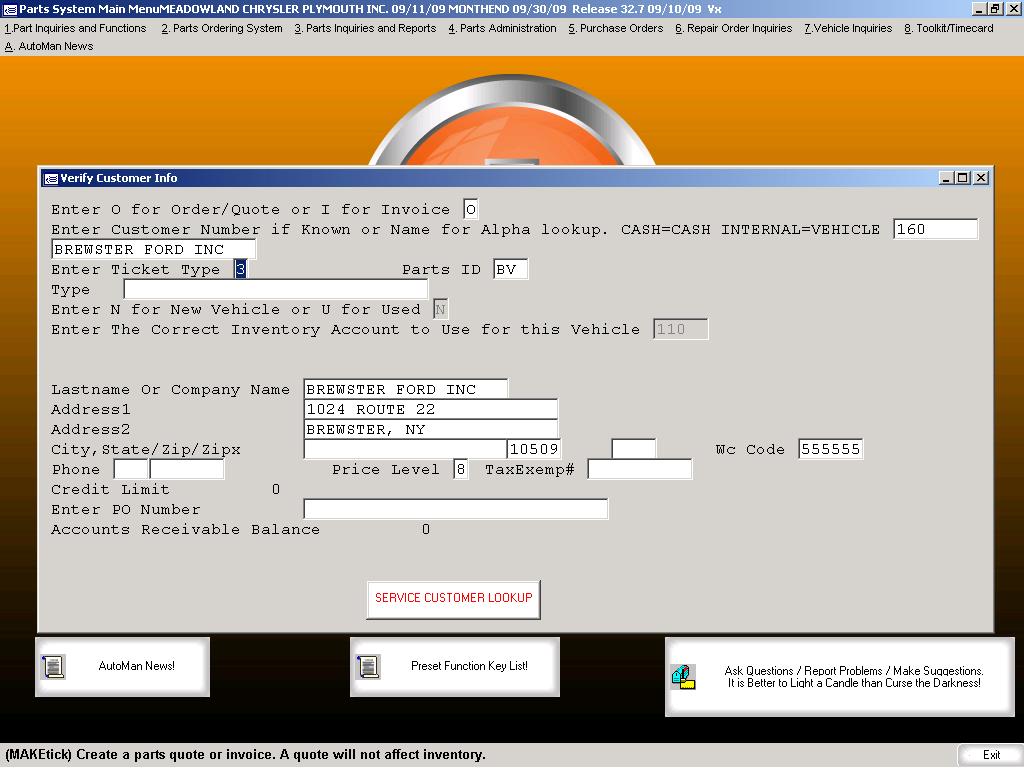Click the Preset Function Key List button
Image resolution: width=1024 pixels, height=768 pixels.
[x=469, y=666]
